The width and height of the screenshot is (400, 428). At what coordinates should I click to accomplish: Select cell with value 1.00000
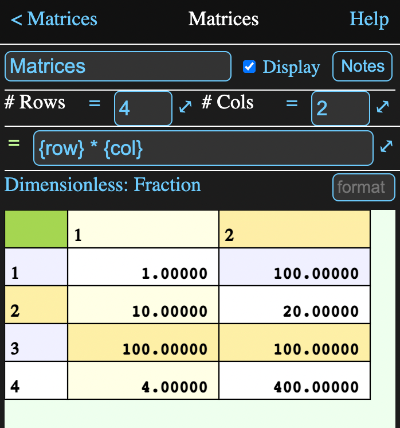click(143, 267)
